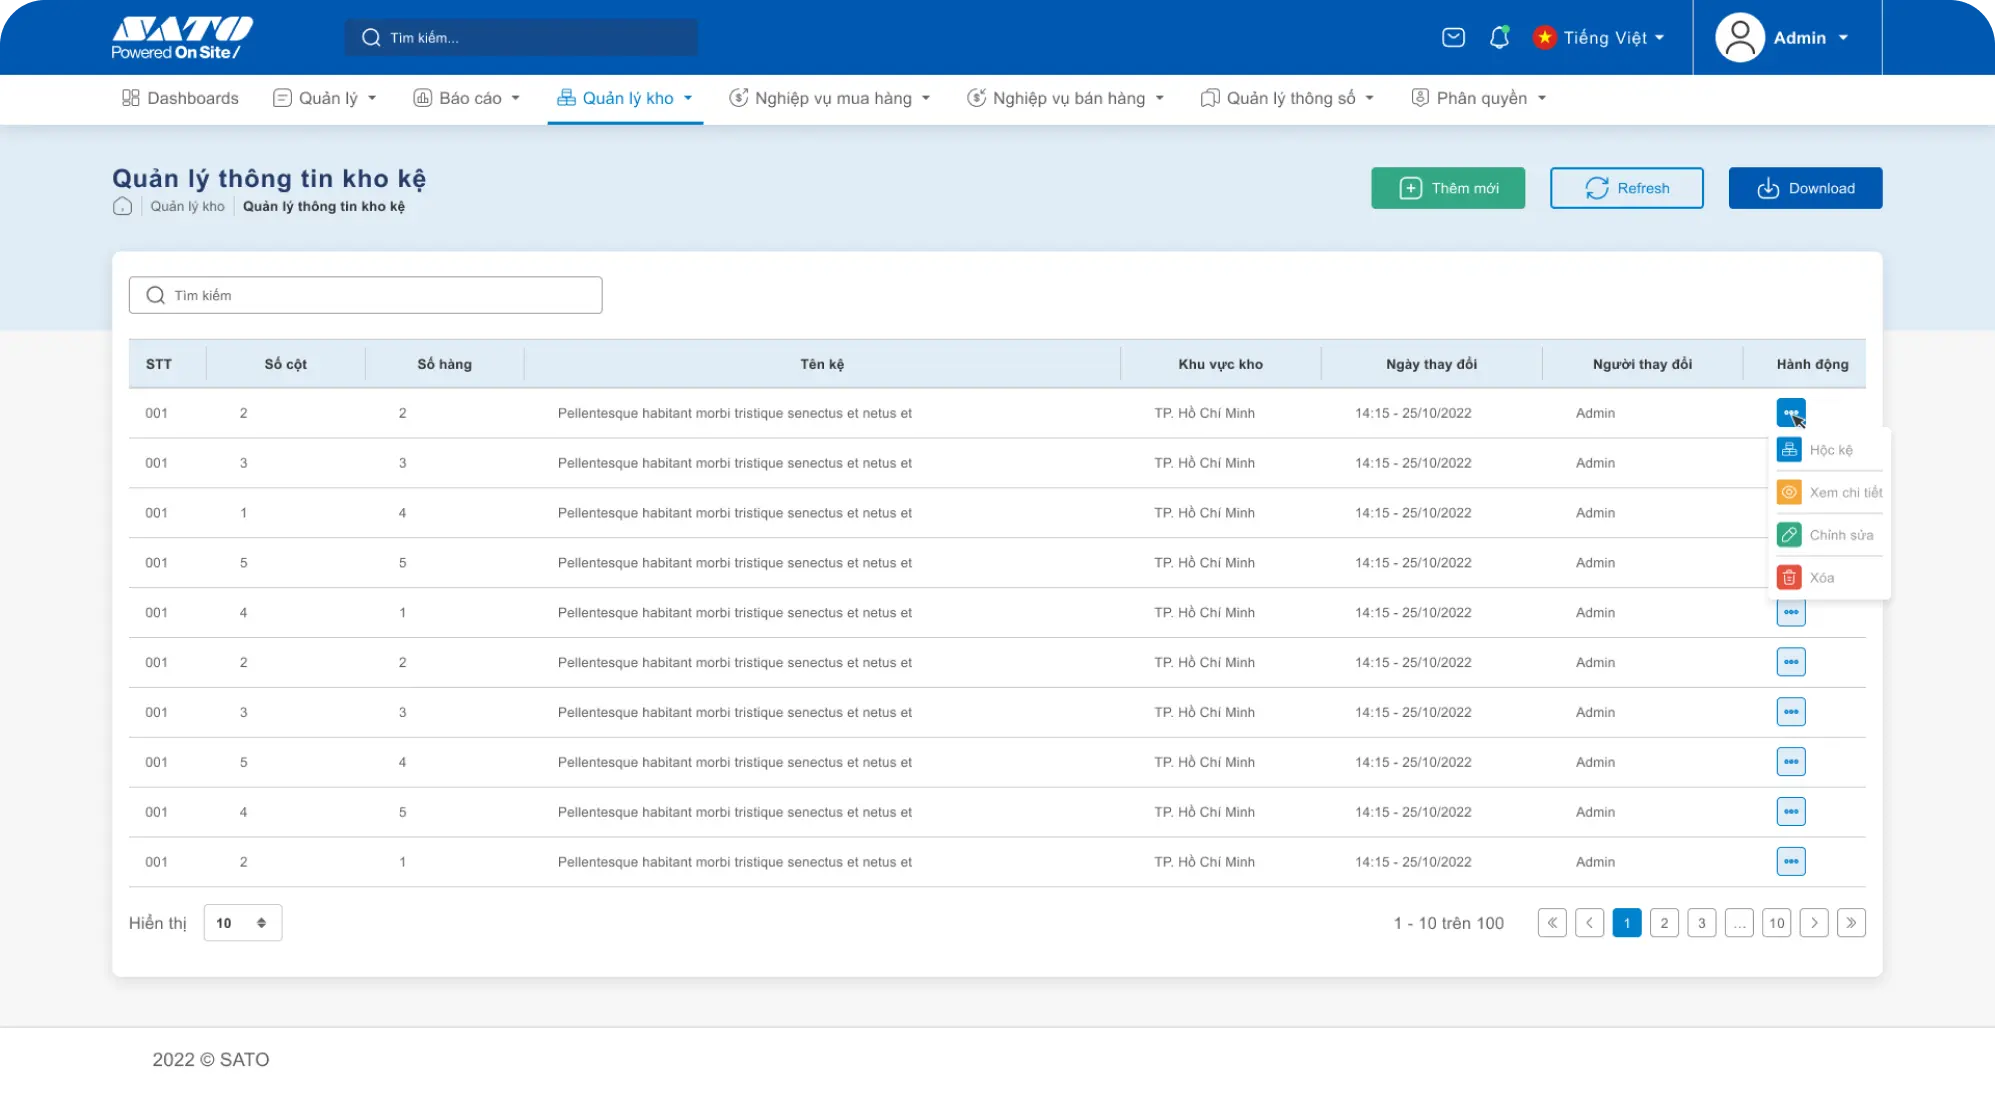Change Hiển thị rows per page selector
This screenshot has height=1094, width=1995.
tap(242, 923)
